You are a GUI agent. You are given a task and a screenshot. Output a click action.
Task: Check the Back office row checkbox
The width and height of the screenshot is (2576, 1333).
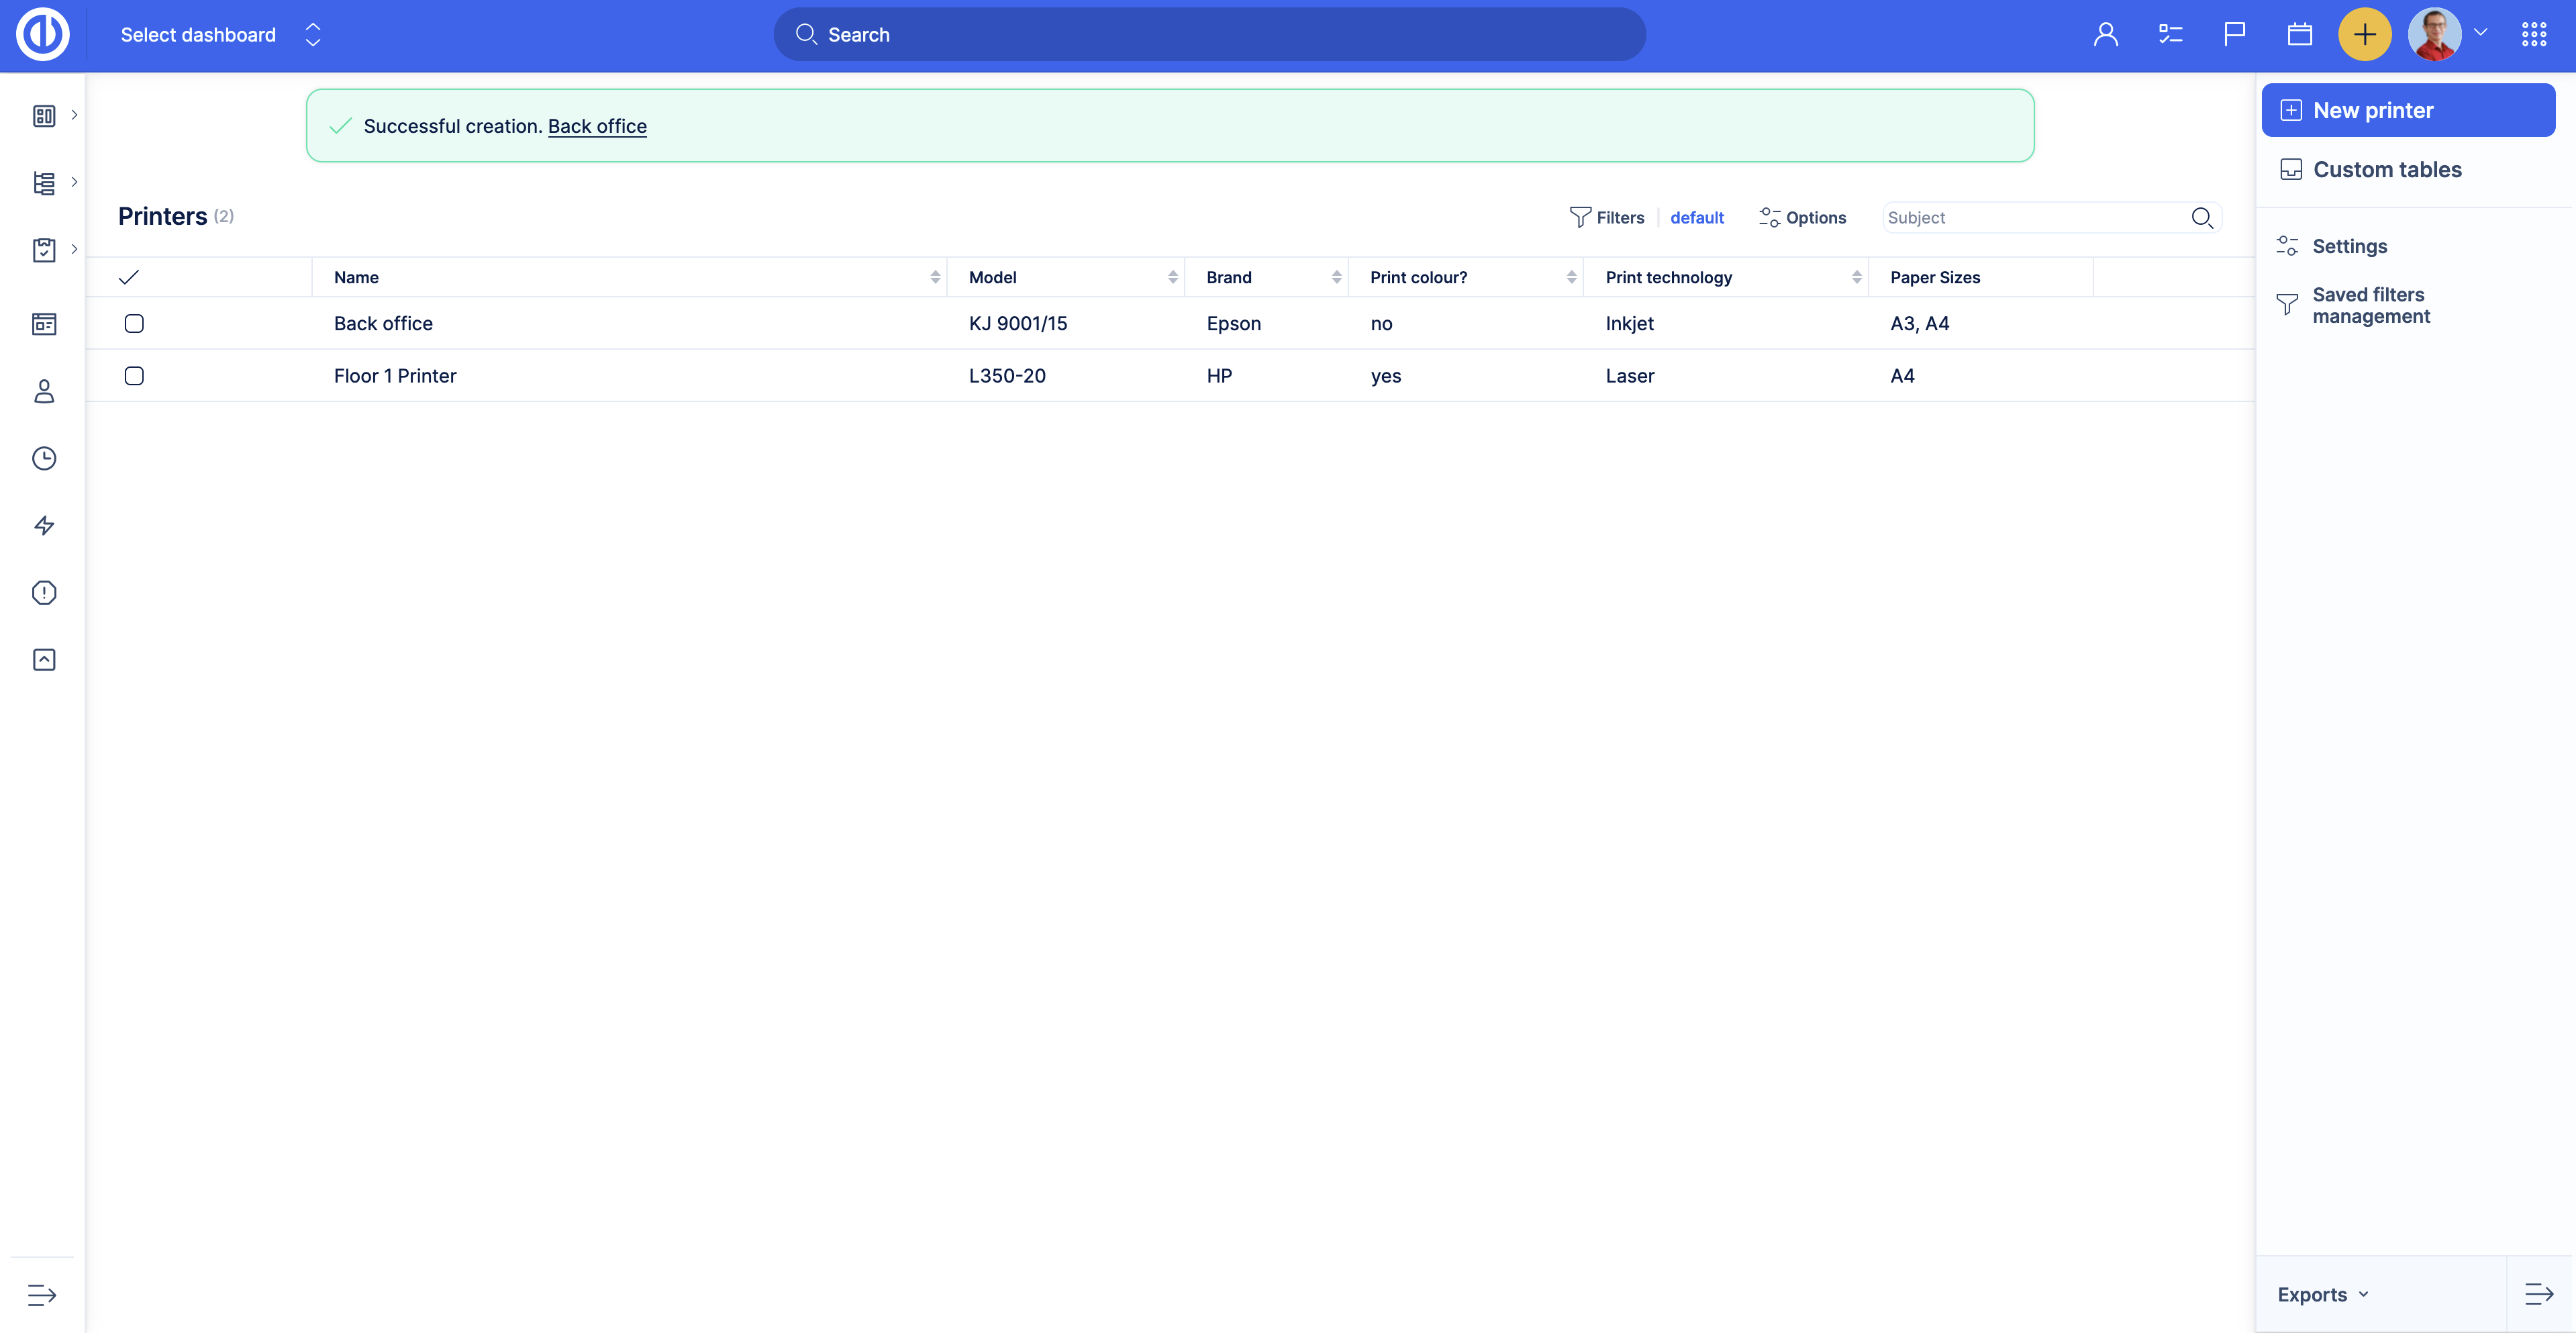point(134,323)
